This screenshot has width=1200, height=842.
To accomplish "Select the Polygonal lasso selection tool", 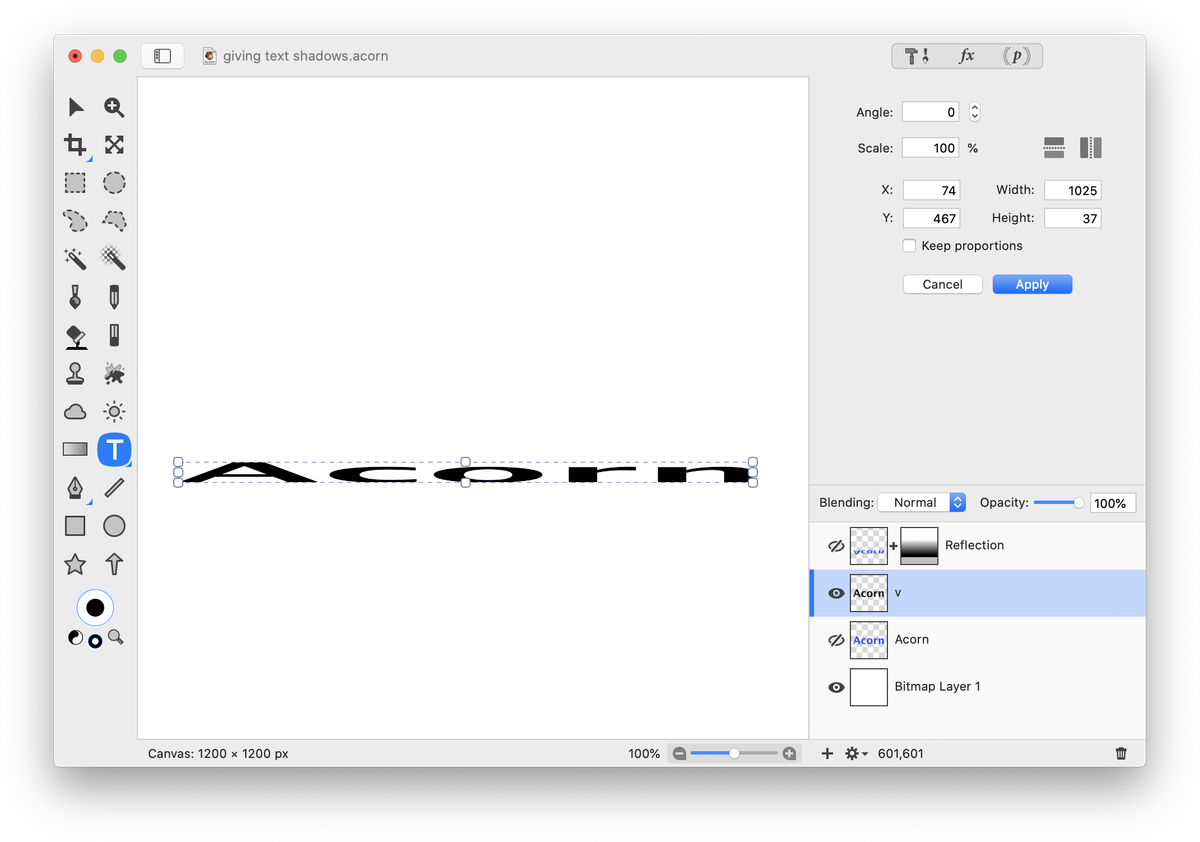I will pos(114,220).
